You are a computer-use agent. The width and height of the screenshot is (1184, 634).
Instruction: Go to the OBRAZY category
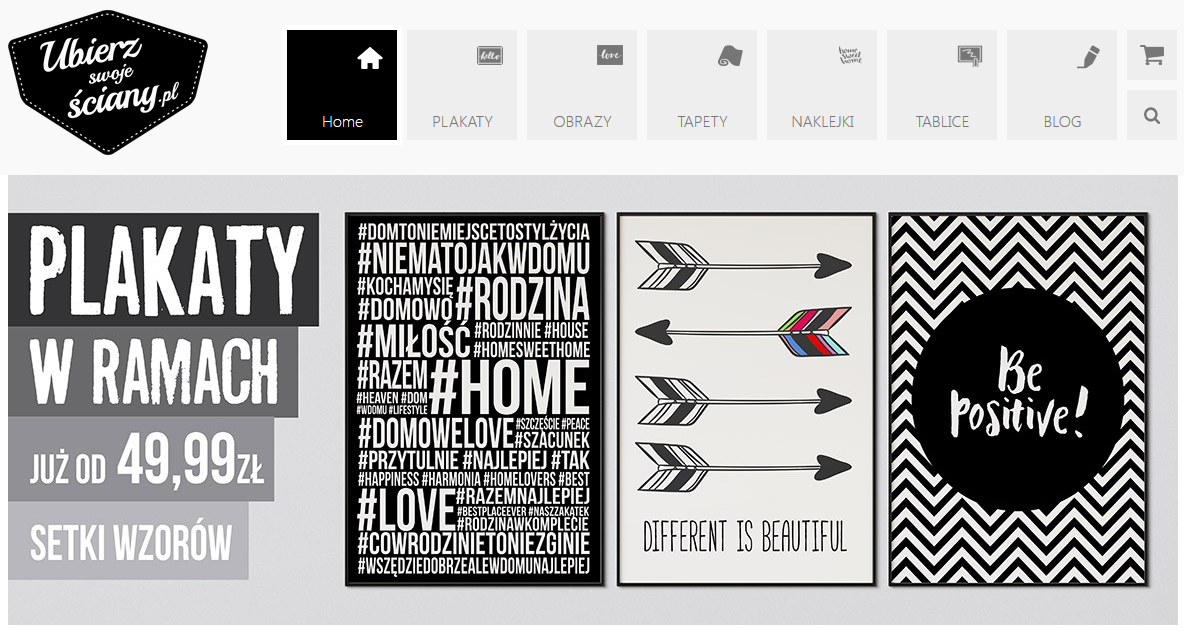point(582,122)
